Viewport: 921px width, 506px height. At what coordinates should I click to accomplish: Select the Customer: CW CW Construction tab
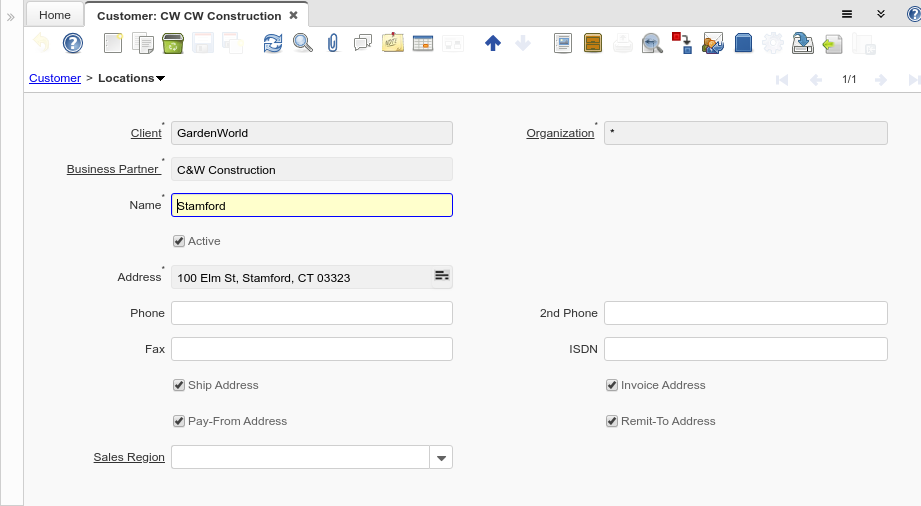(x=188, y=16)
